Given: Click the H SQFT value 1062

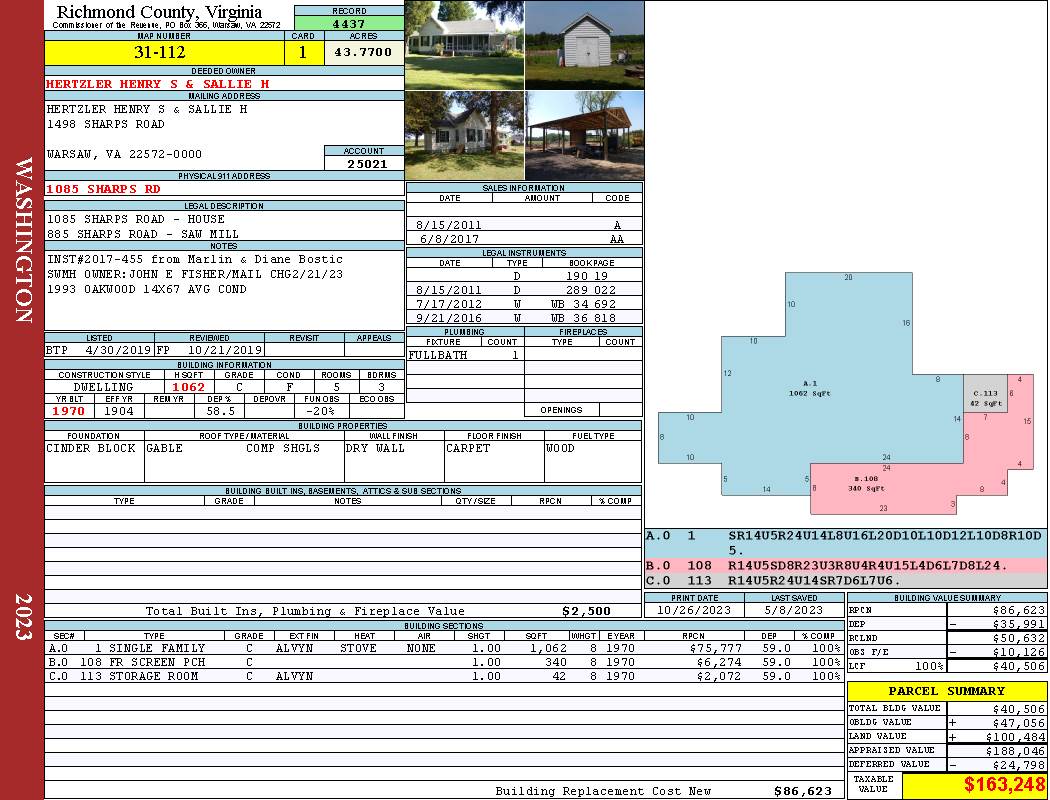Looking at the screenshot, I should click(189, 387).
